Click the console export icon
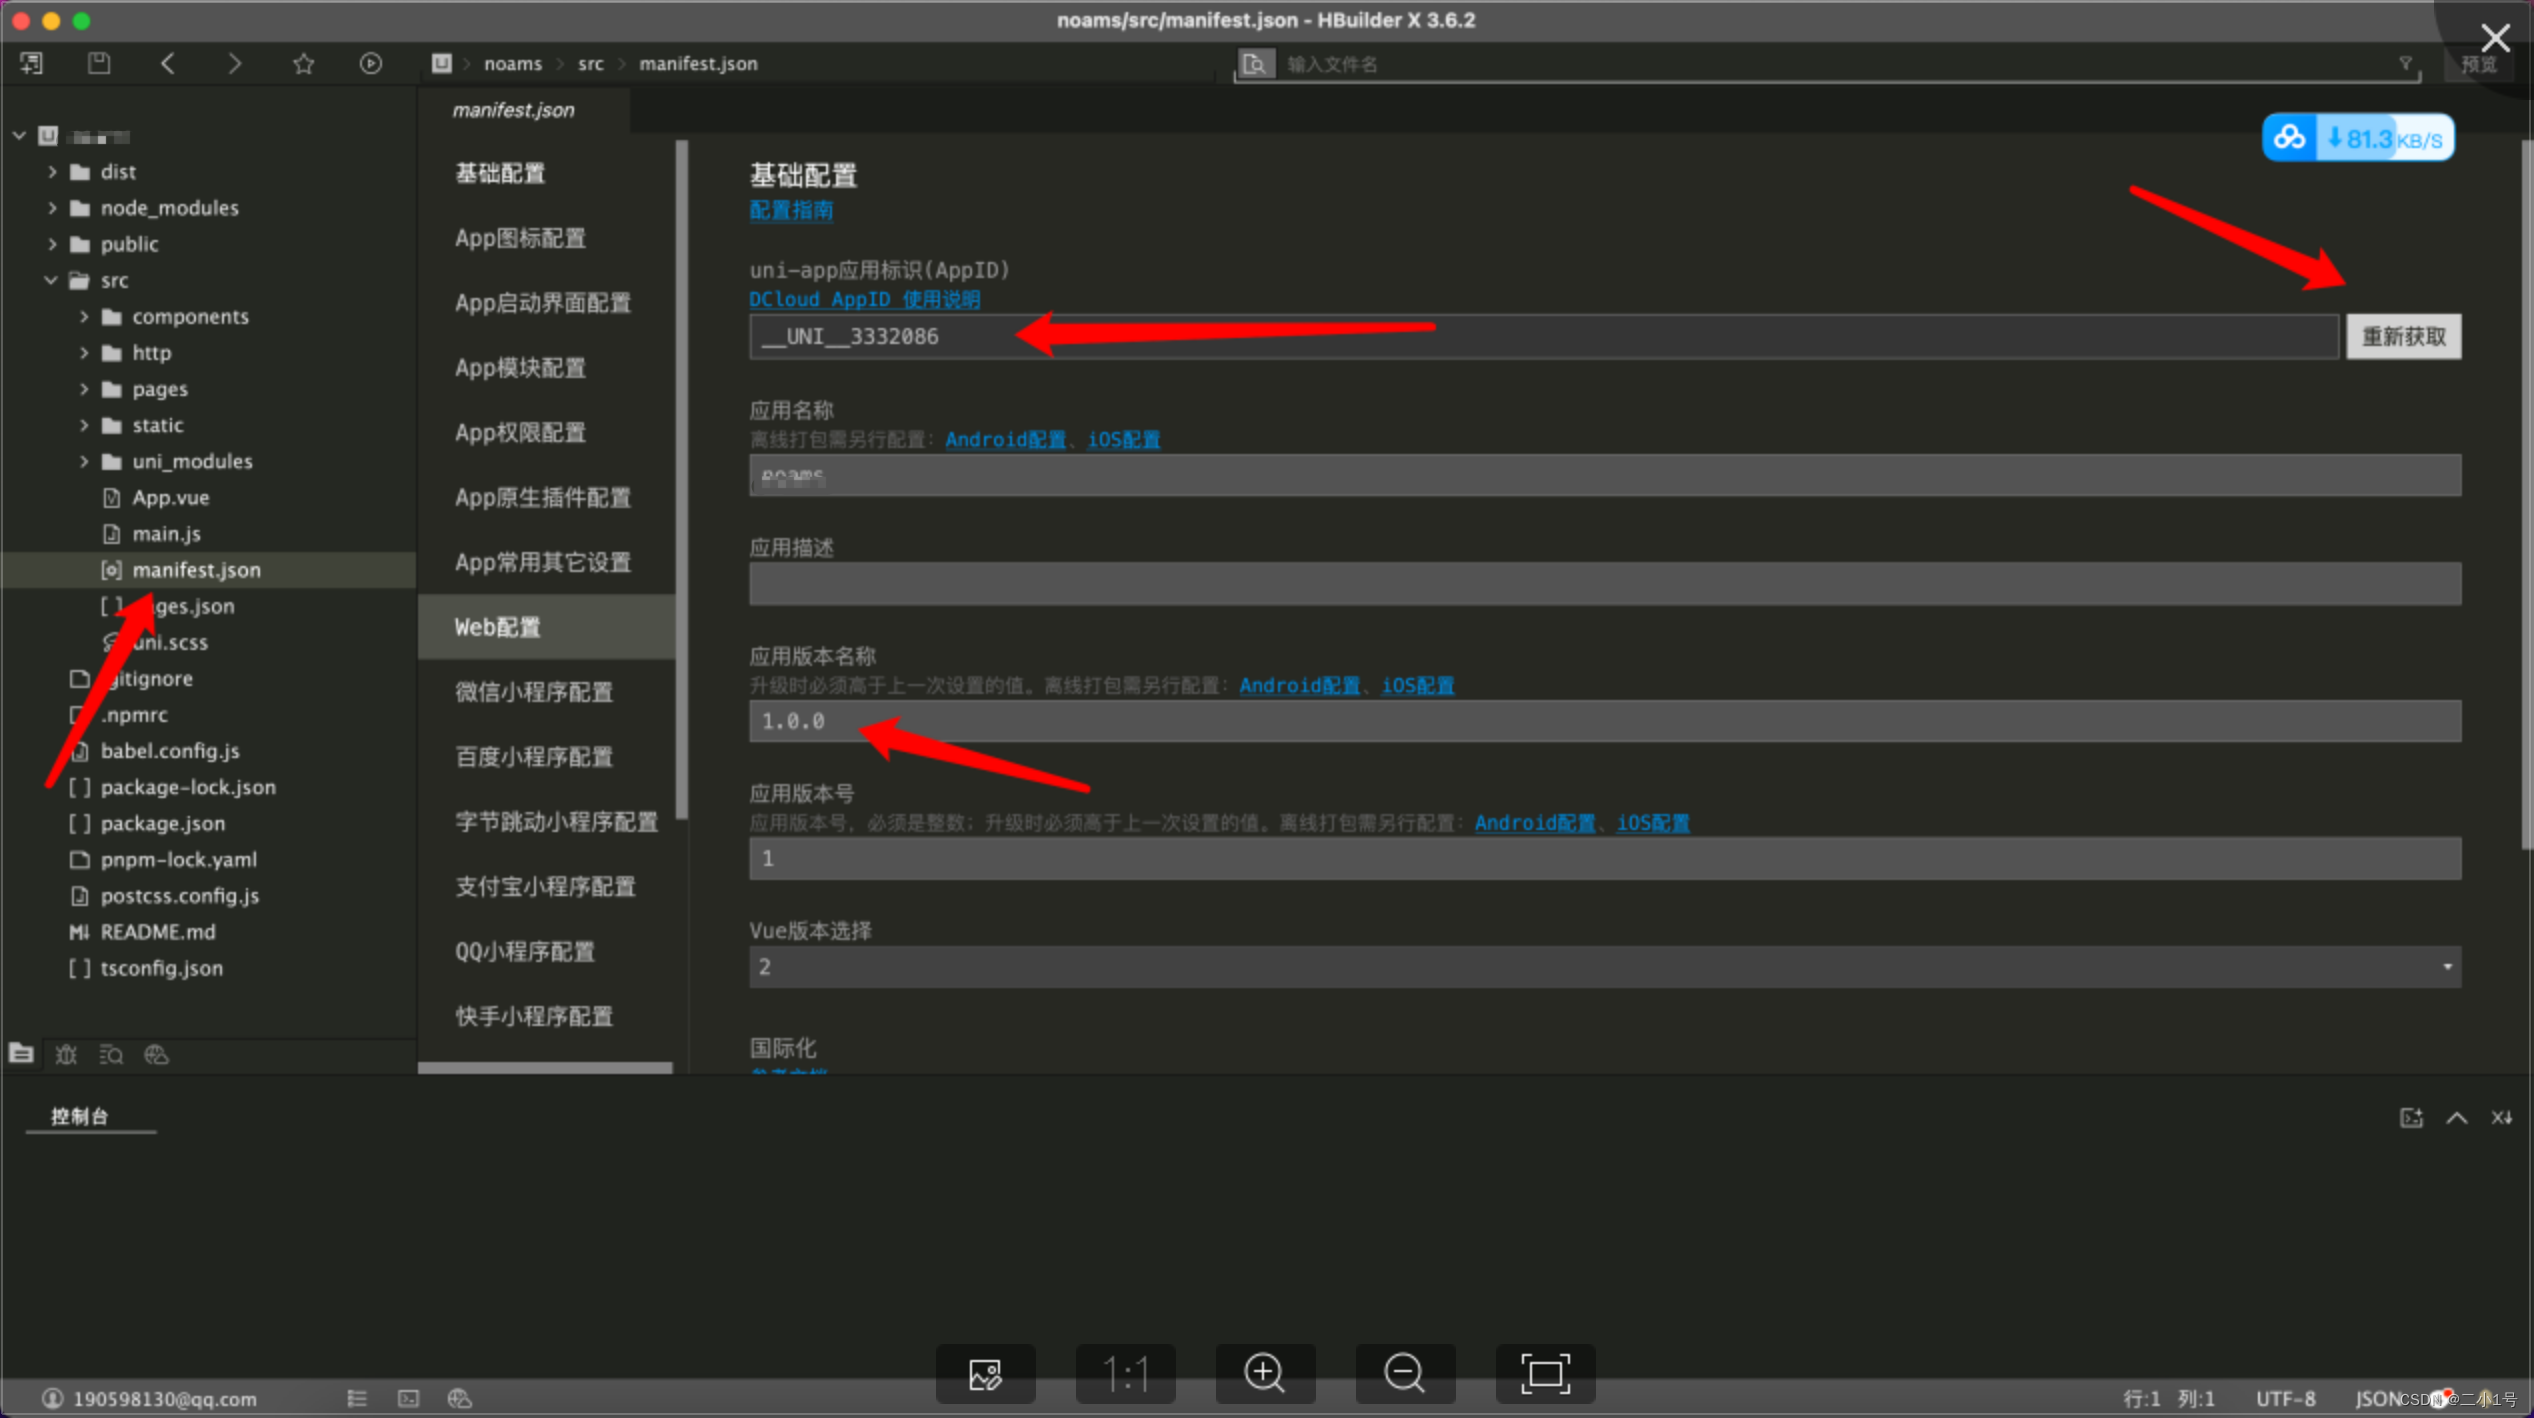The height and width of the screenshot is (1418, 2534). coord(2411,1117)
